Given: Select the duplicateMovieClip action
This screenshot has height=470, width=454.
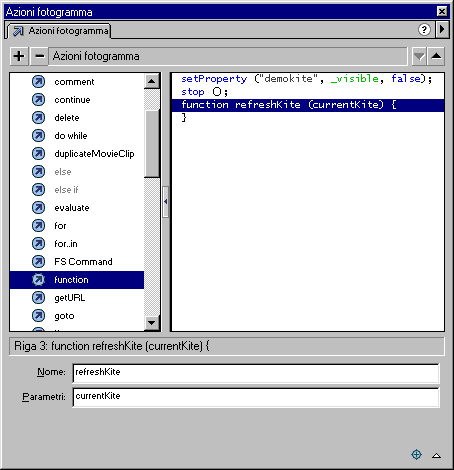Looking at the screenshot, I should click(x=94, y=154).
